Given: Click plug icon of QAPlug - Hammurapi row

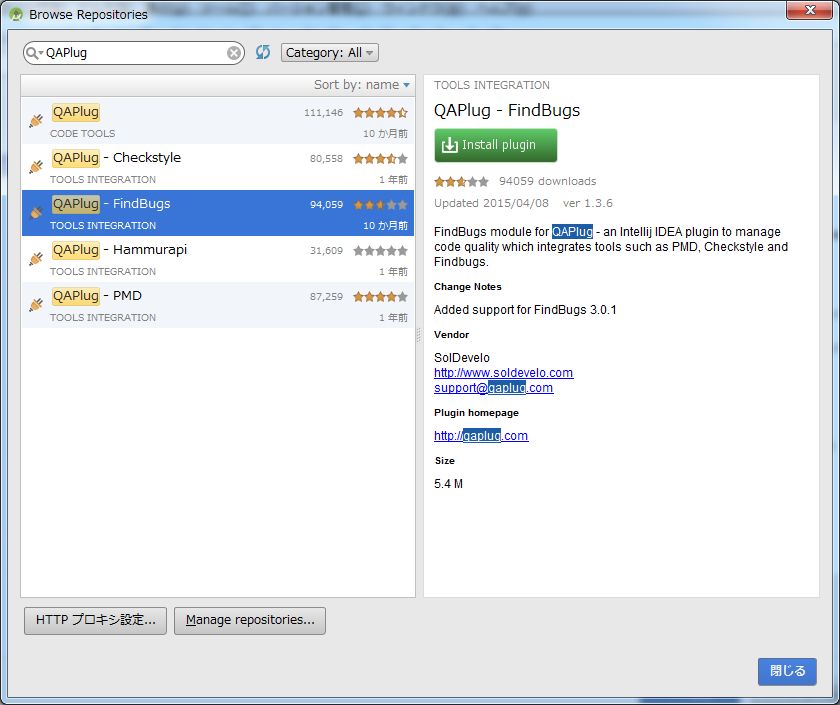Looking at the screenshot, I should (x=36, y=259).
